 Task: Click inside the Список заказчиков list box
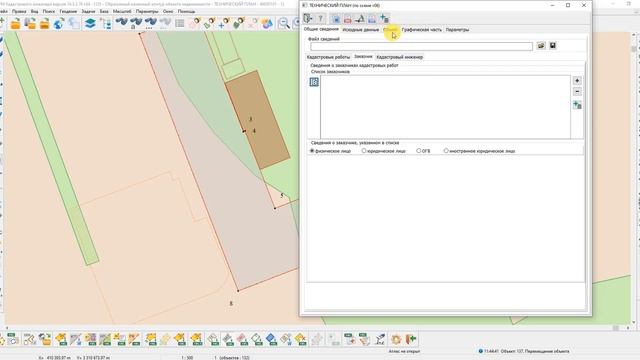click(445, 107)
